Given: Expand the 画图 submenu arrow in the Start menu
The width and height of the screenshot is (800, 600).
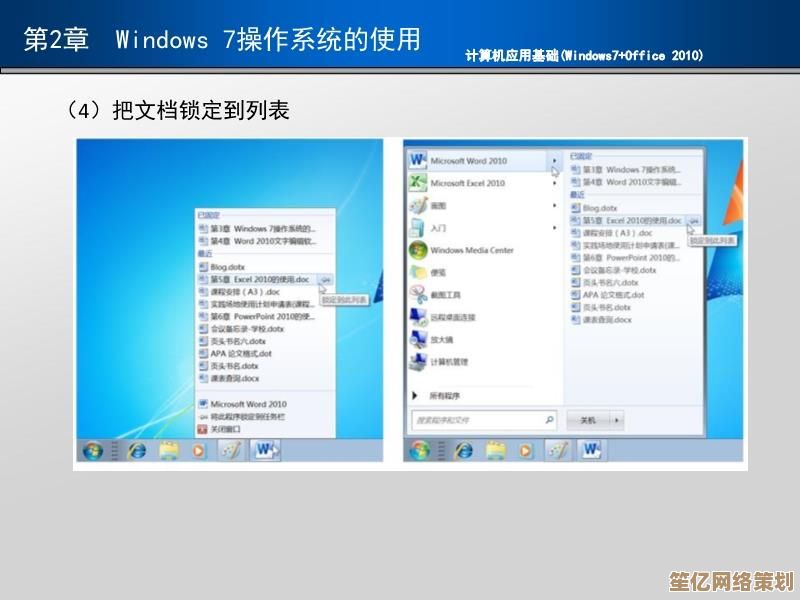Looking at the screenshot, I should coord(555,205).
